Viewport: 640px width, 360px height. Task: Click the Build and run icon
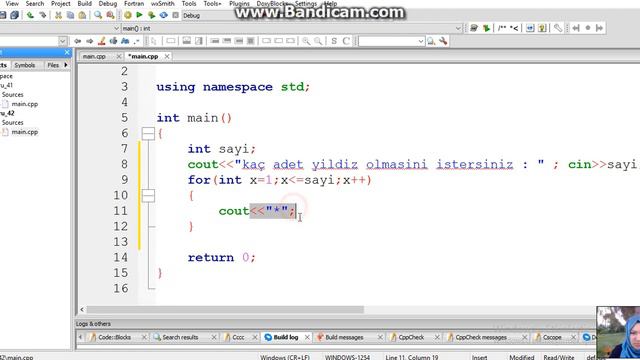(x=151, y=15)
